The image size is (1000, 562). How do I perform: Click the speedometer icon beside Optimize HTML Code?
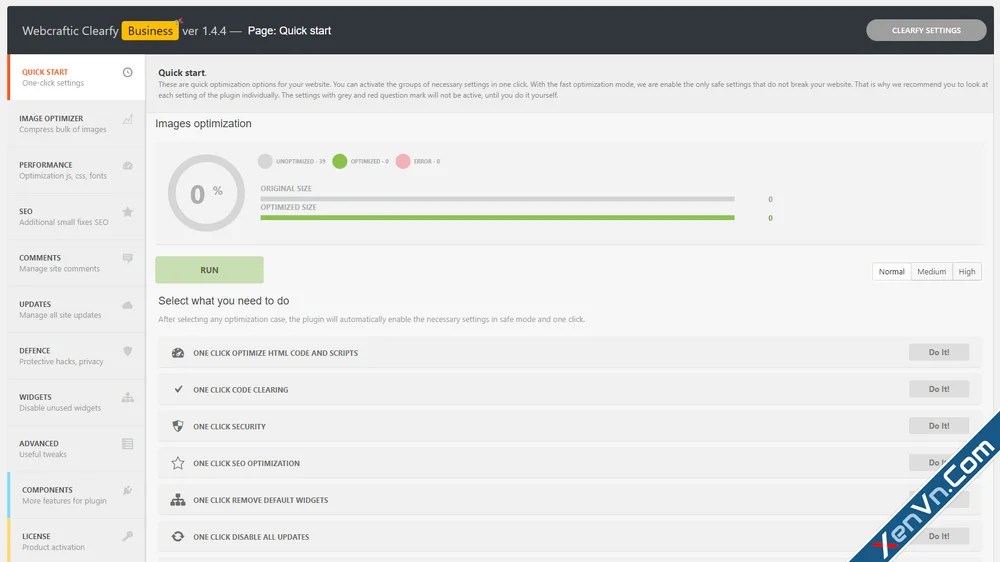coord(178,353)
